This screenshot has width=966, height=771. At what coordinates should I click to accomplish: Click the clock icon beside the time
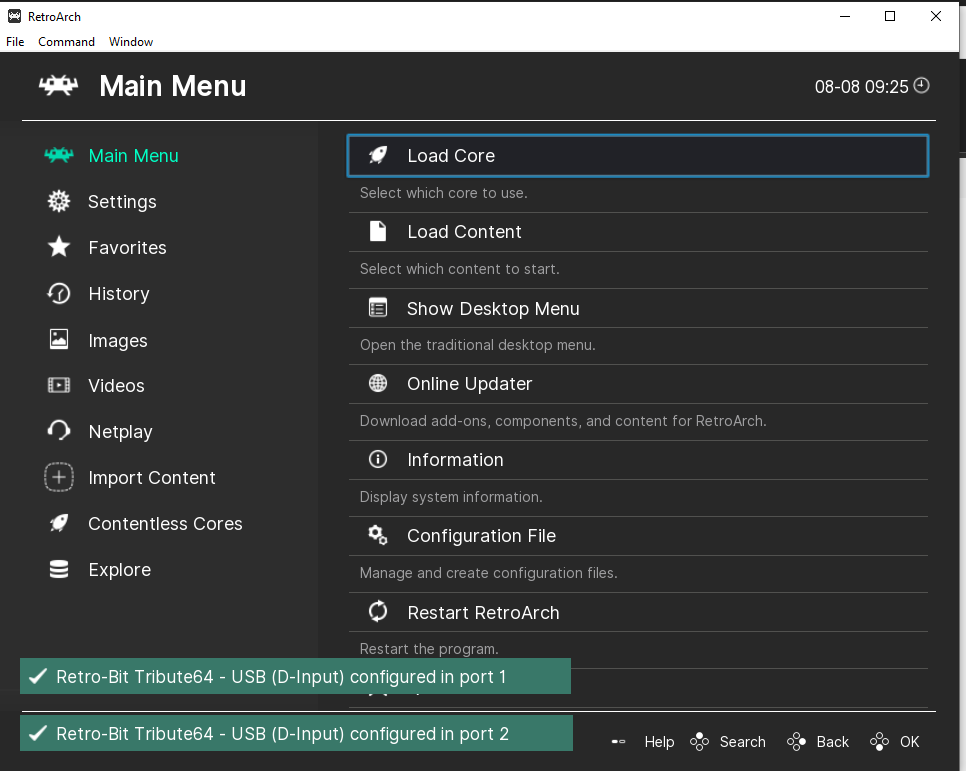(921, 85)
